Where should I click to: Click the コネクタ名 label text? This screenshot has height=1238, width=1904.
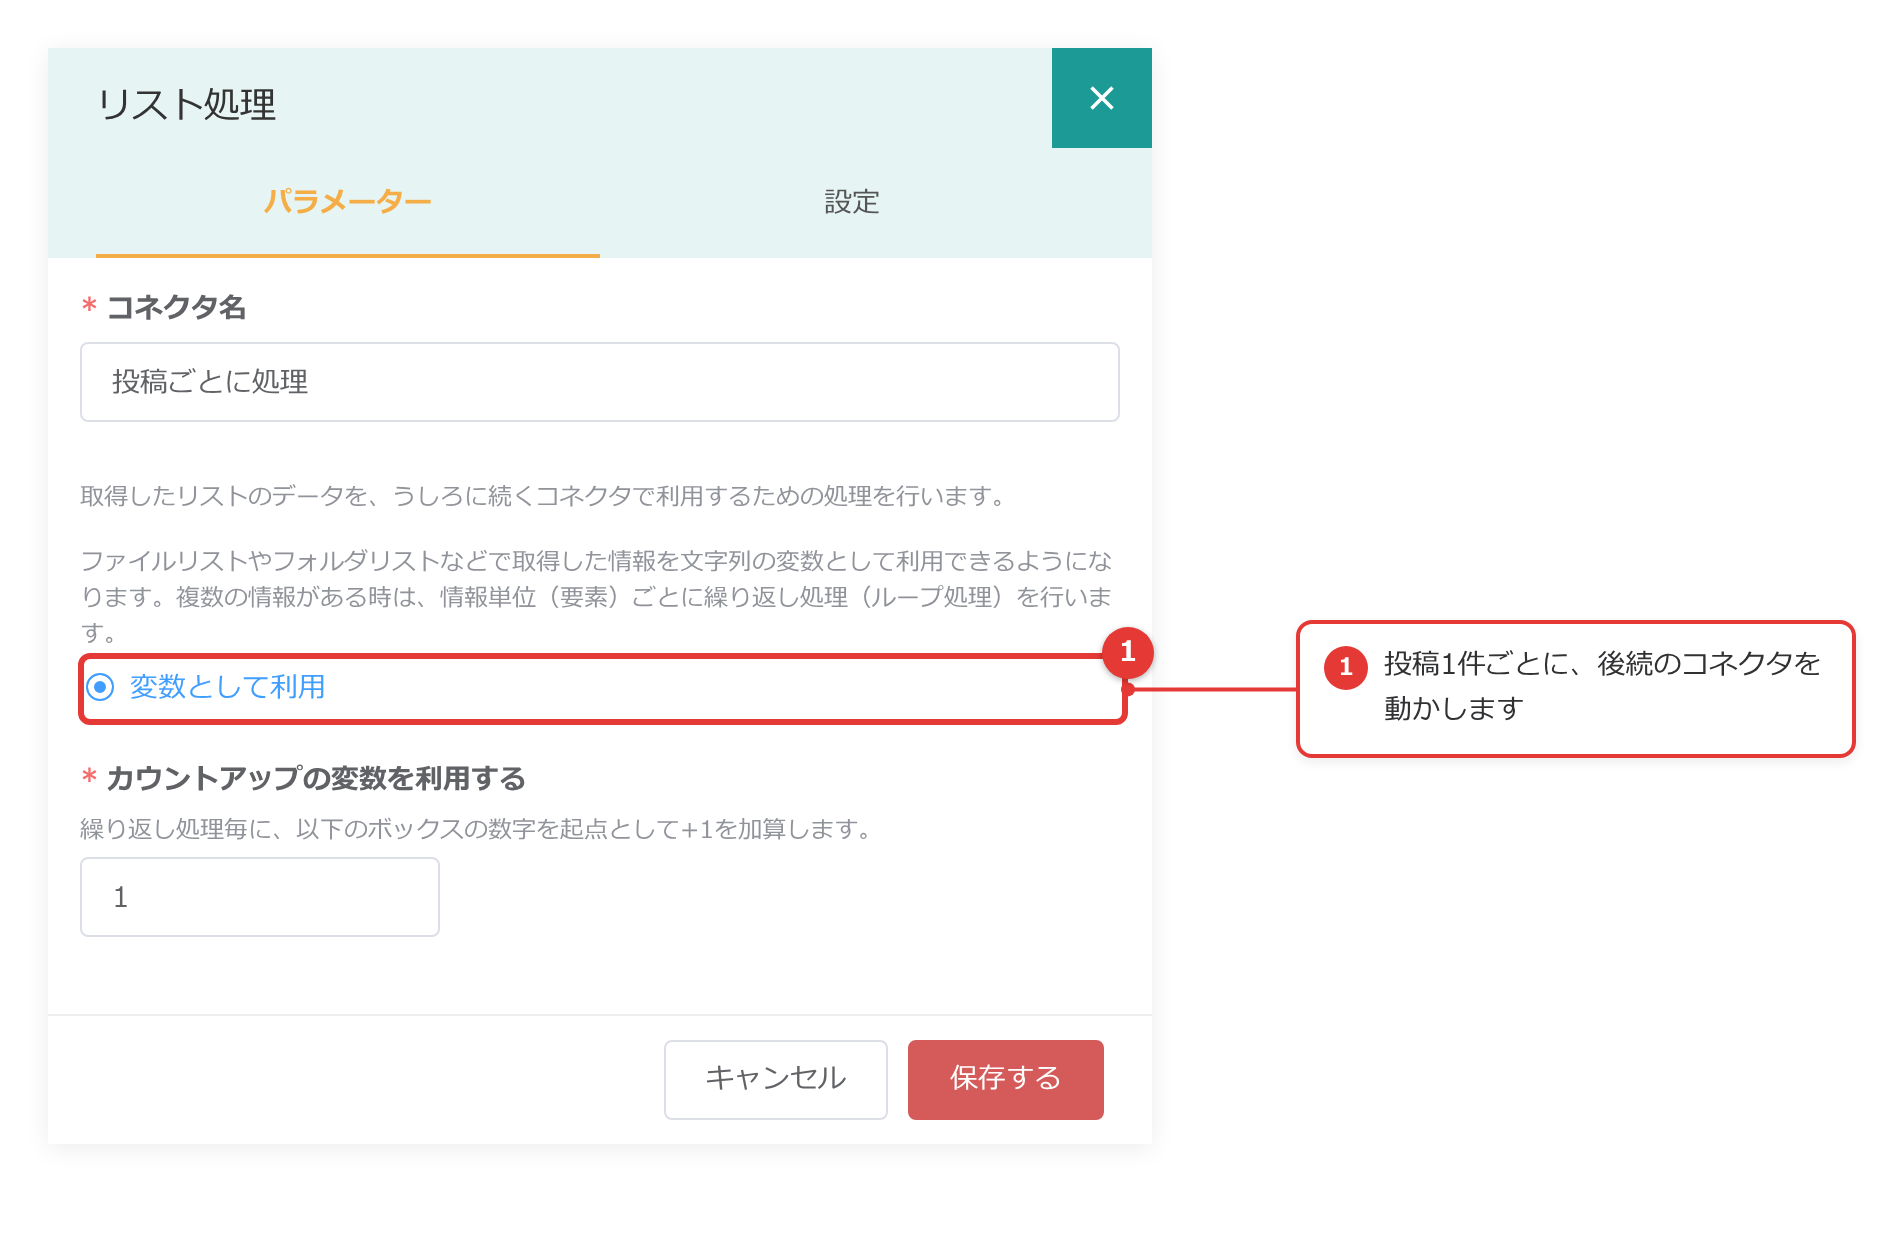(176, 307)
